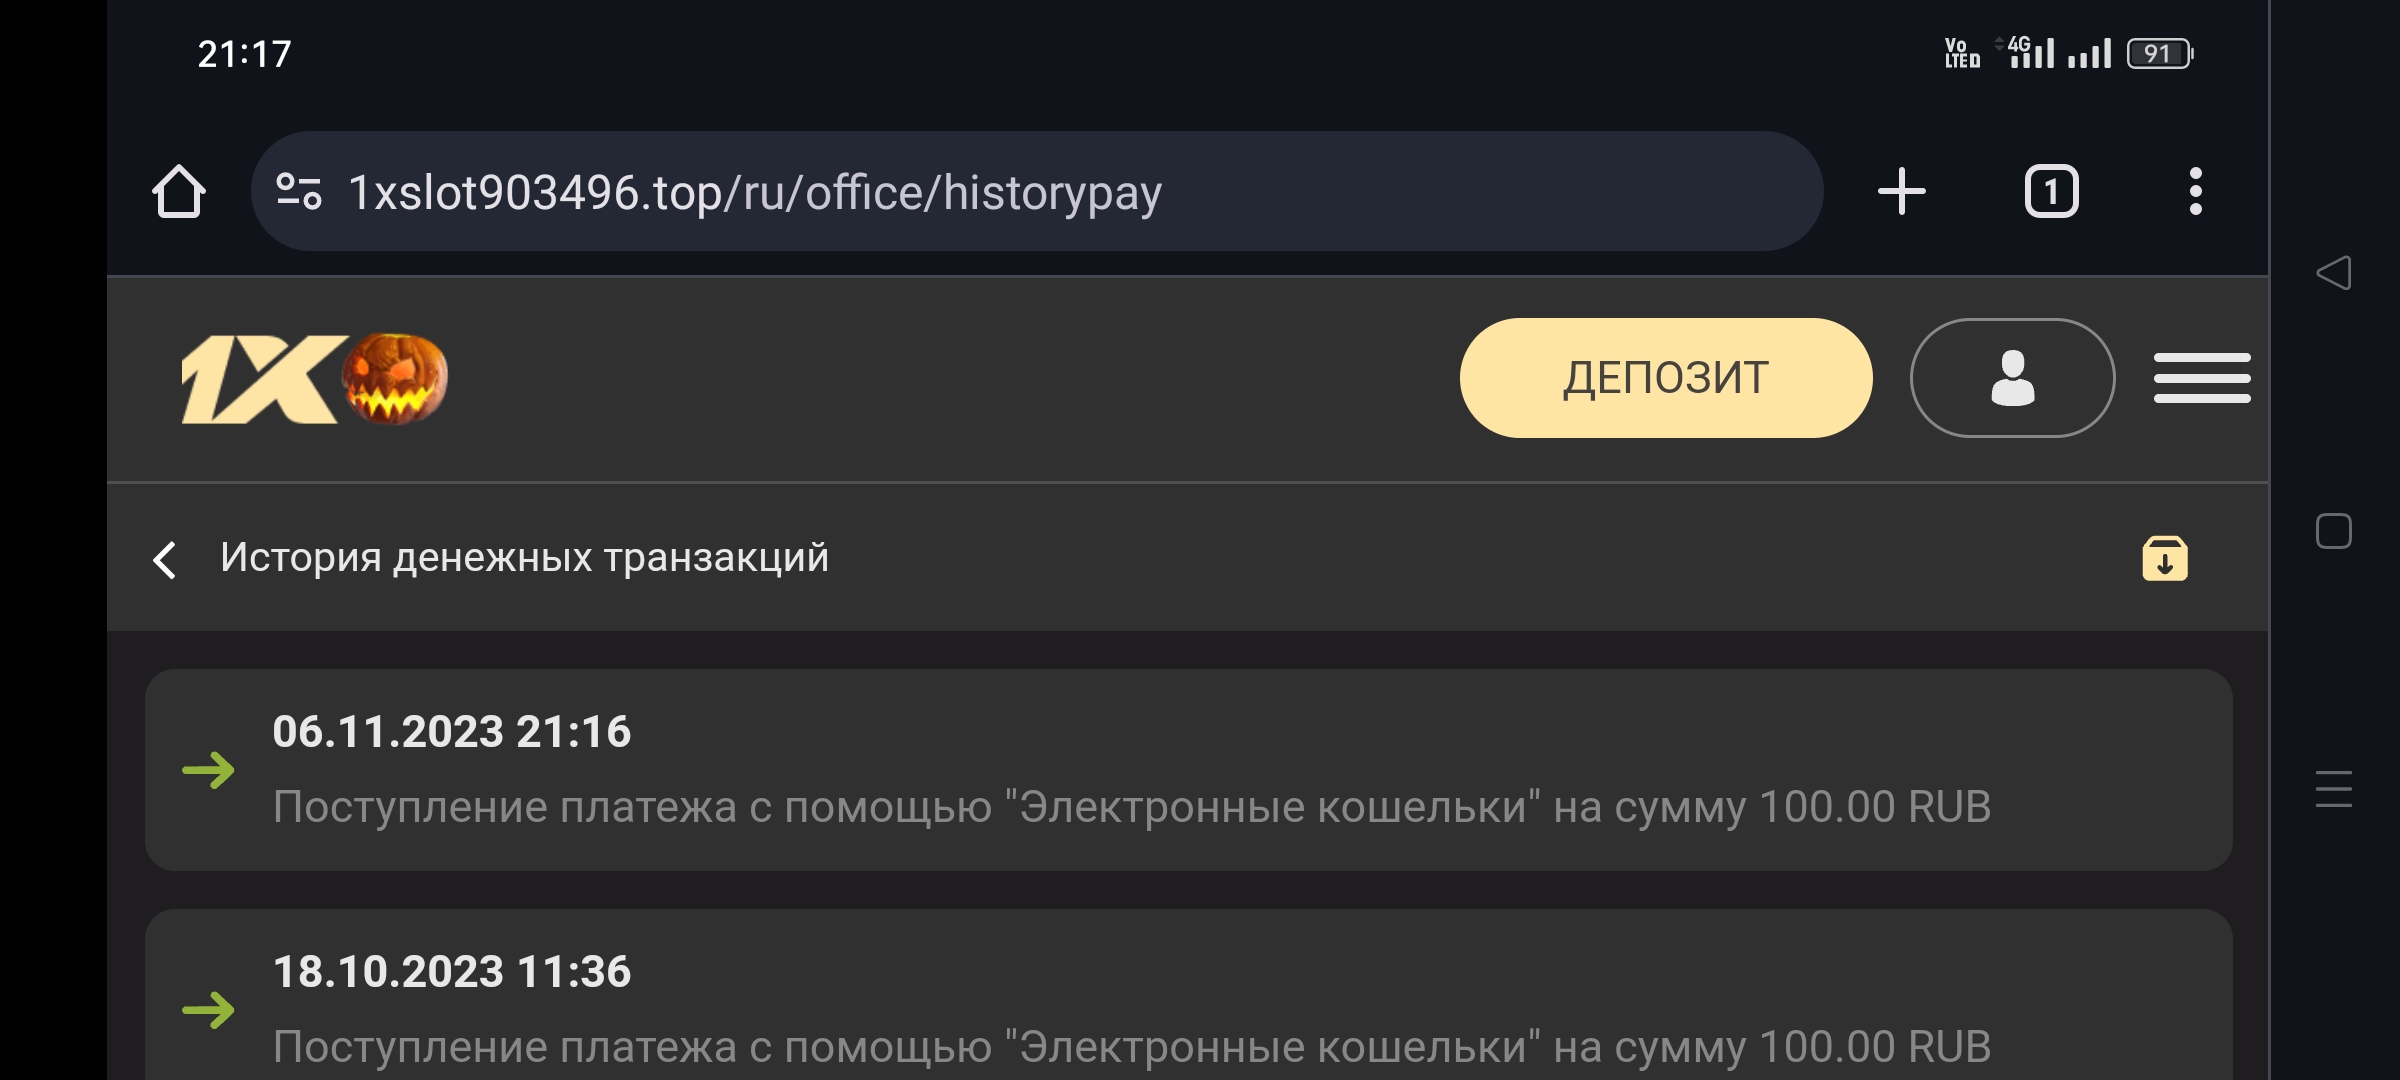
Task: Tap Android back navigation triangle
Action: [2333, 273]
